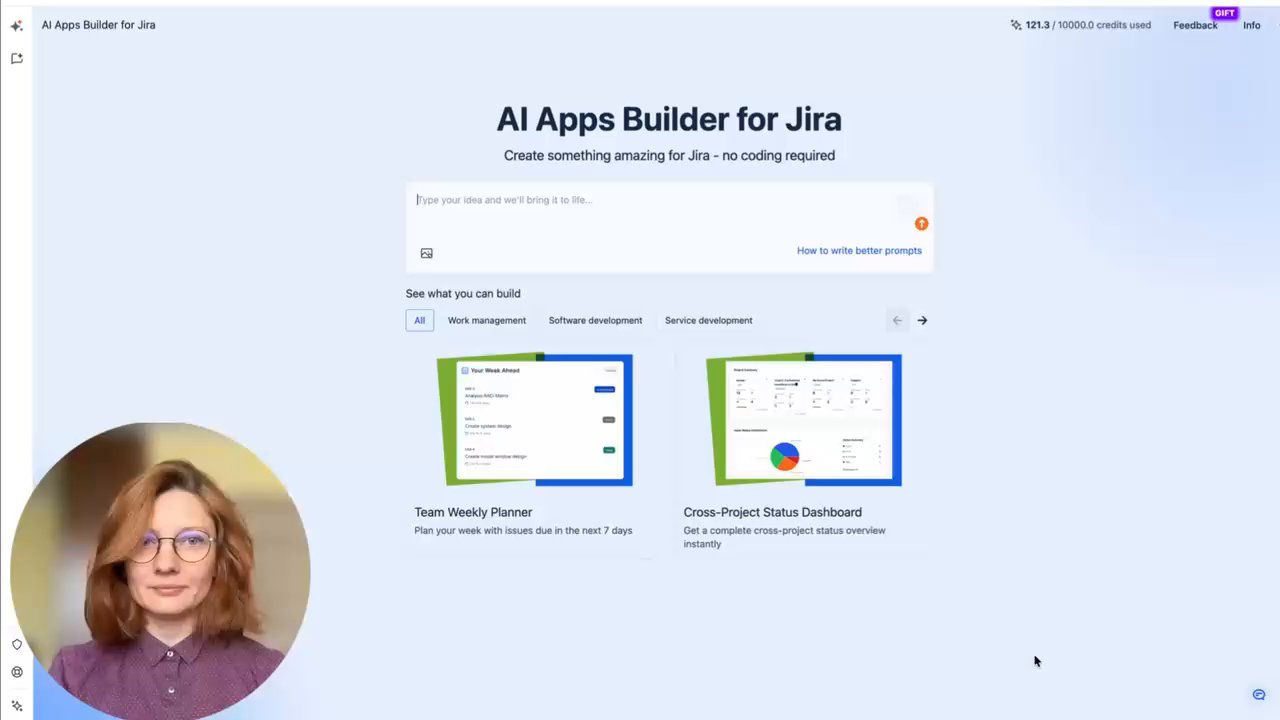Open How to write better prompts link

click(x=859, y=251)
